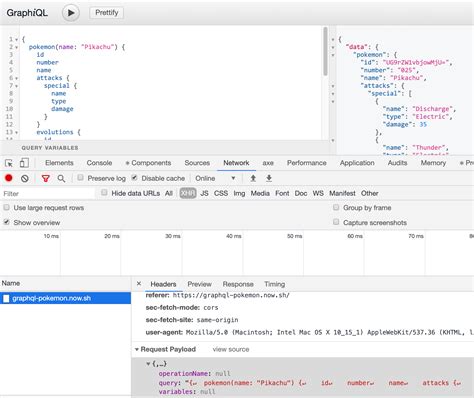
Task: Filter requests by Font
Action: click(282, 193)
